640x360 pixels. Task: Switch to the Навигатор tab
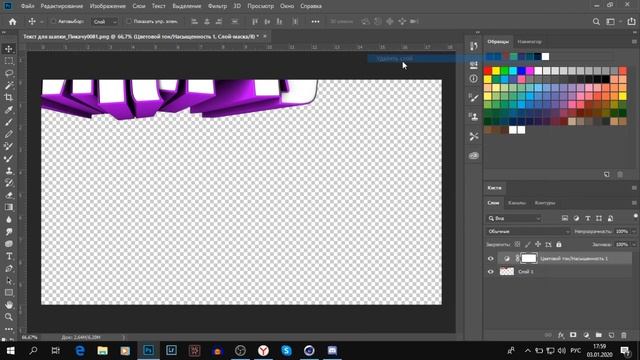coord(529,42)
